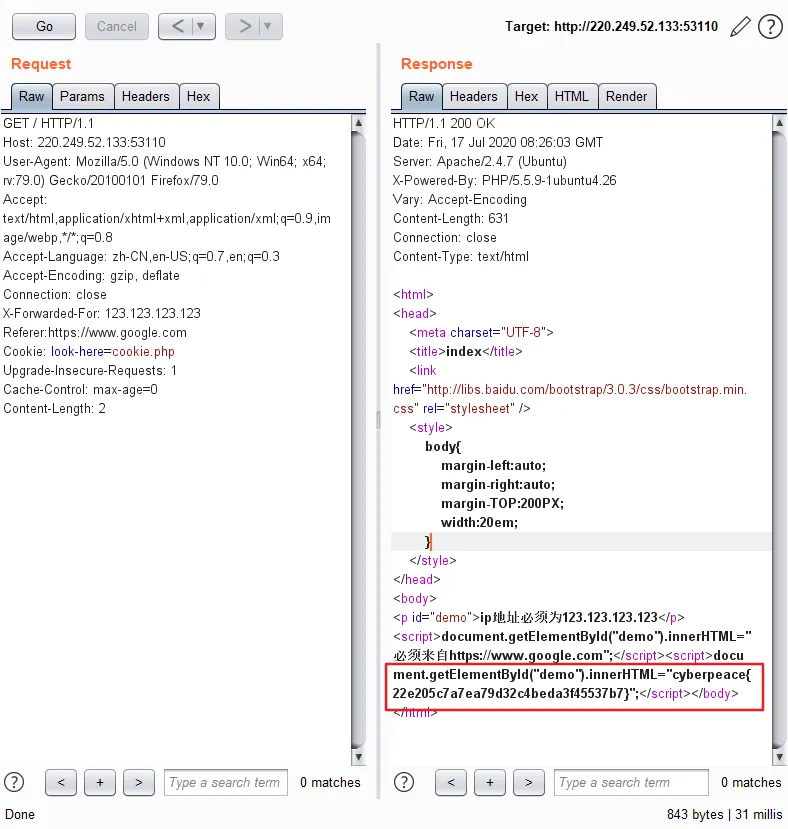Go to previous match in Request search
The width and height of the screenshot is (788, 829).
[61, 782]
